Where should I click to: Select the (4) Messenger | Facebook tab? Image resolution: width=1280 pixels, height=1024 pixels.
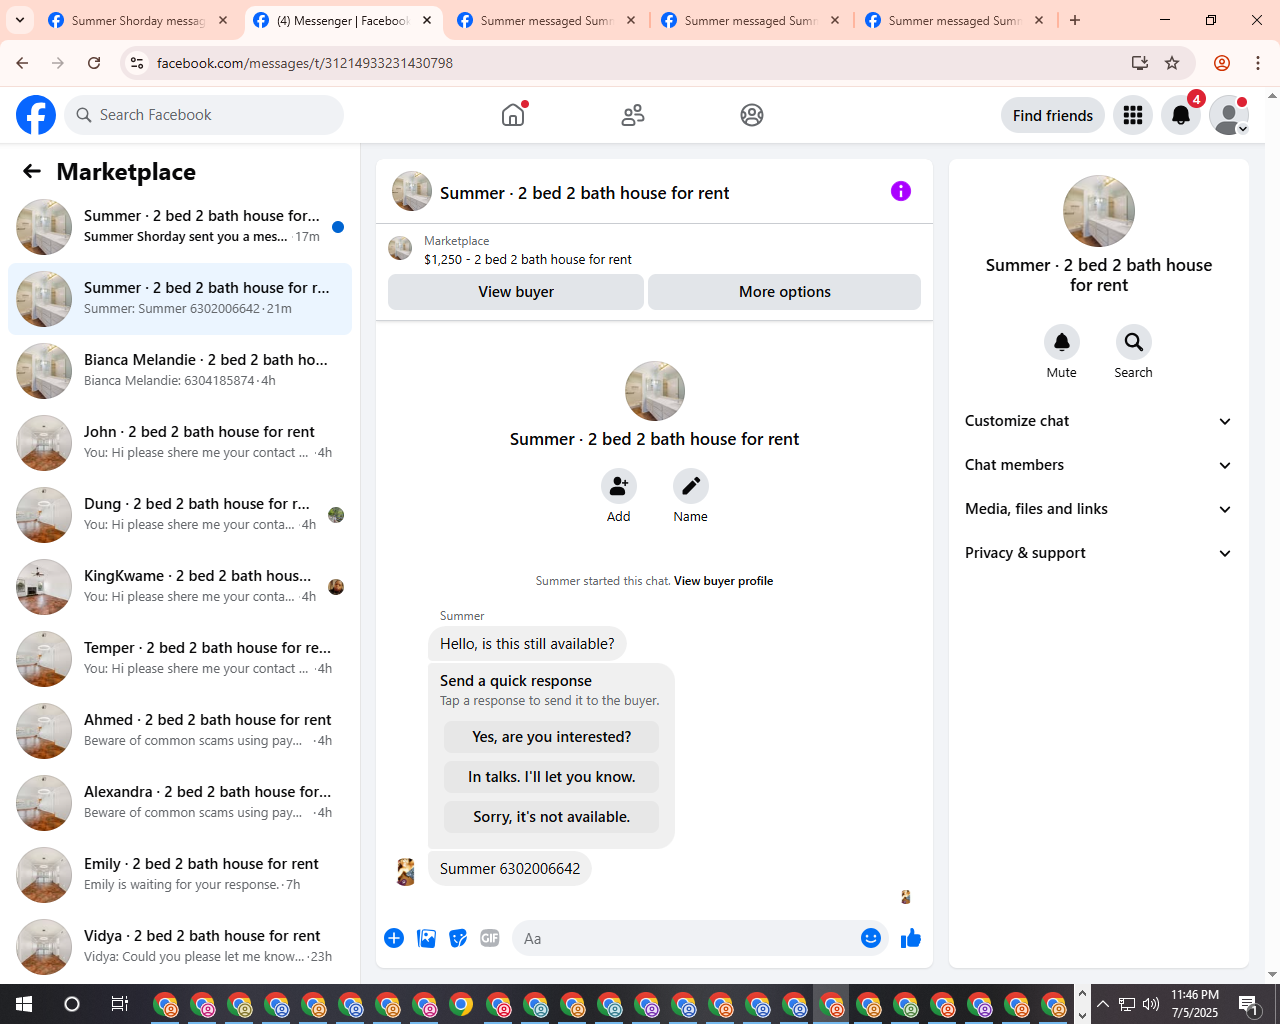(344, 20)
